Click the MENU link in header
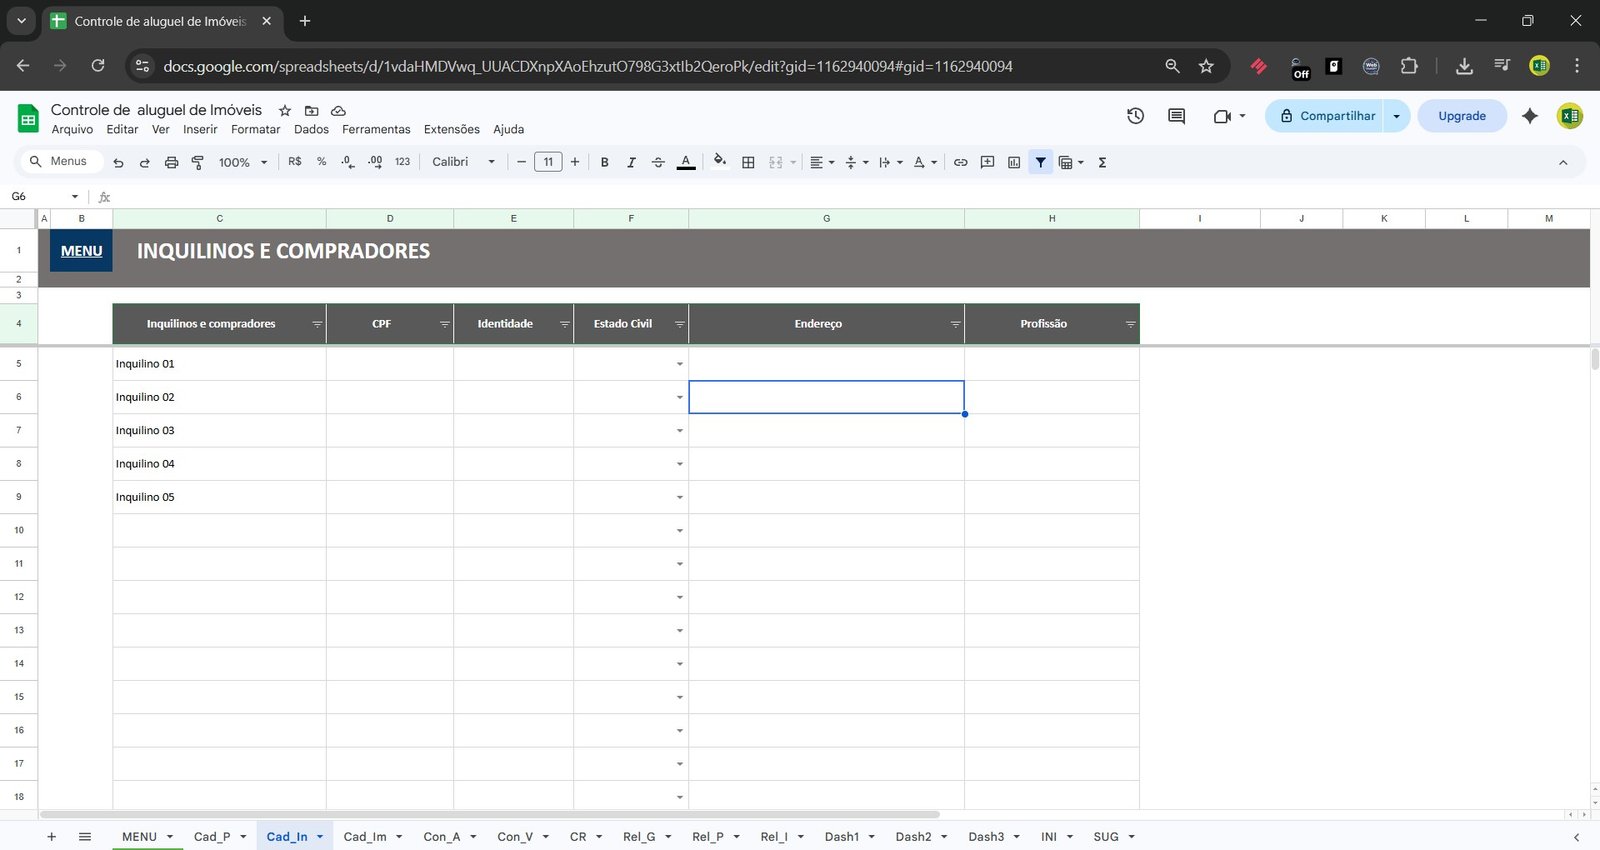 coord(82,251)
